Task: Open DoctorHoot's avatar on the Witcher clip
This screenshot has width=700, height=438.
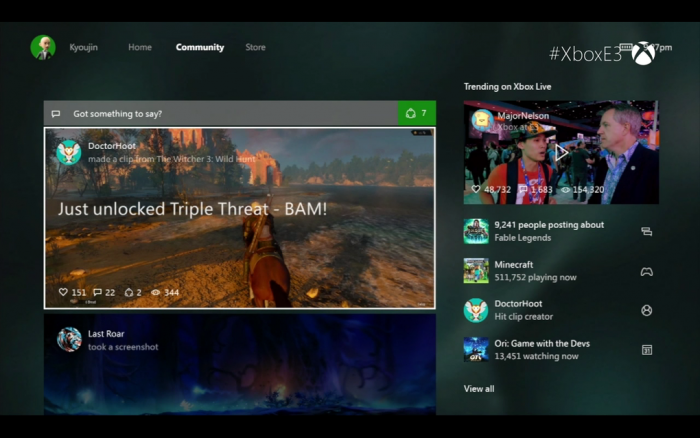Action: (x=69, y=152)
